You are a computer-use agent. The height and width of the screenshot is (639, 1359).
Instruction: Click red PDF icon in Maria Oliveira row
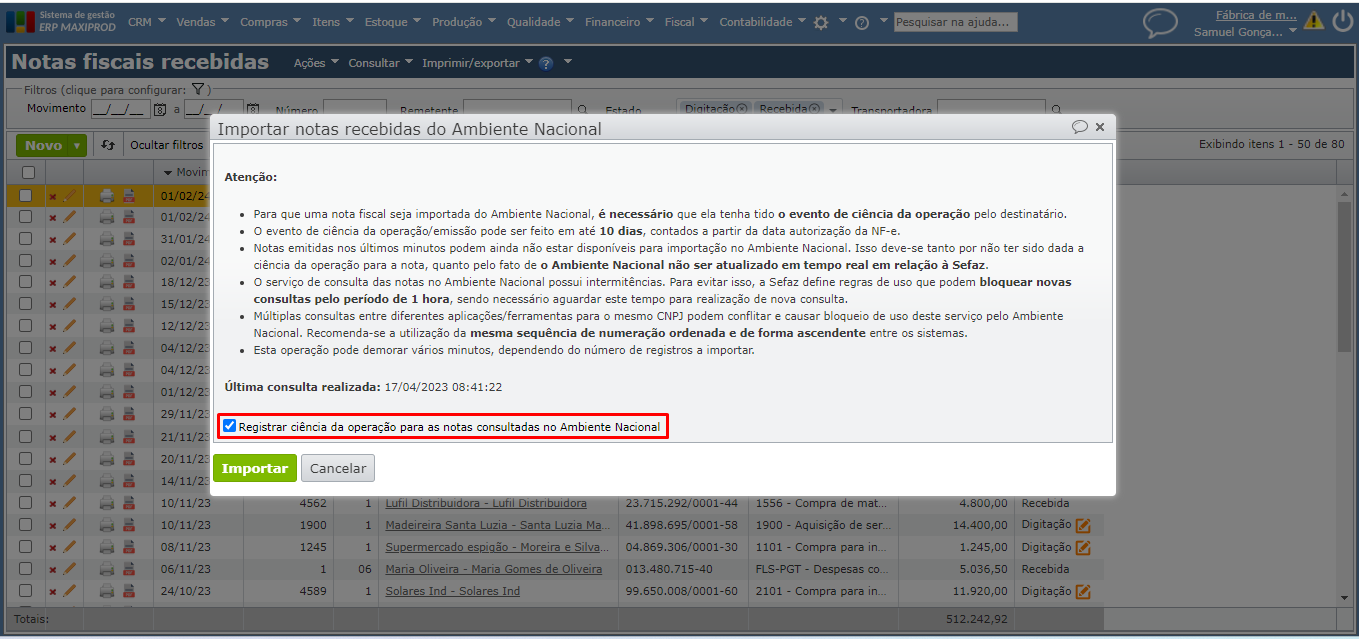[x=128, y=569]
